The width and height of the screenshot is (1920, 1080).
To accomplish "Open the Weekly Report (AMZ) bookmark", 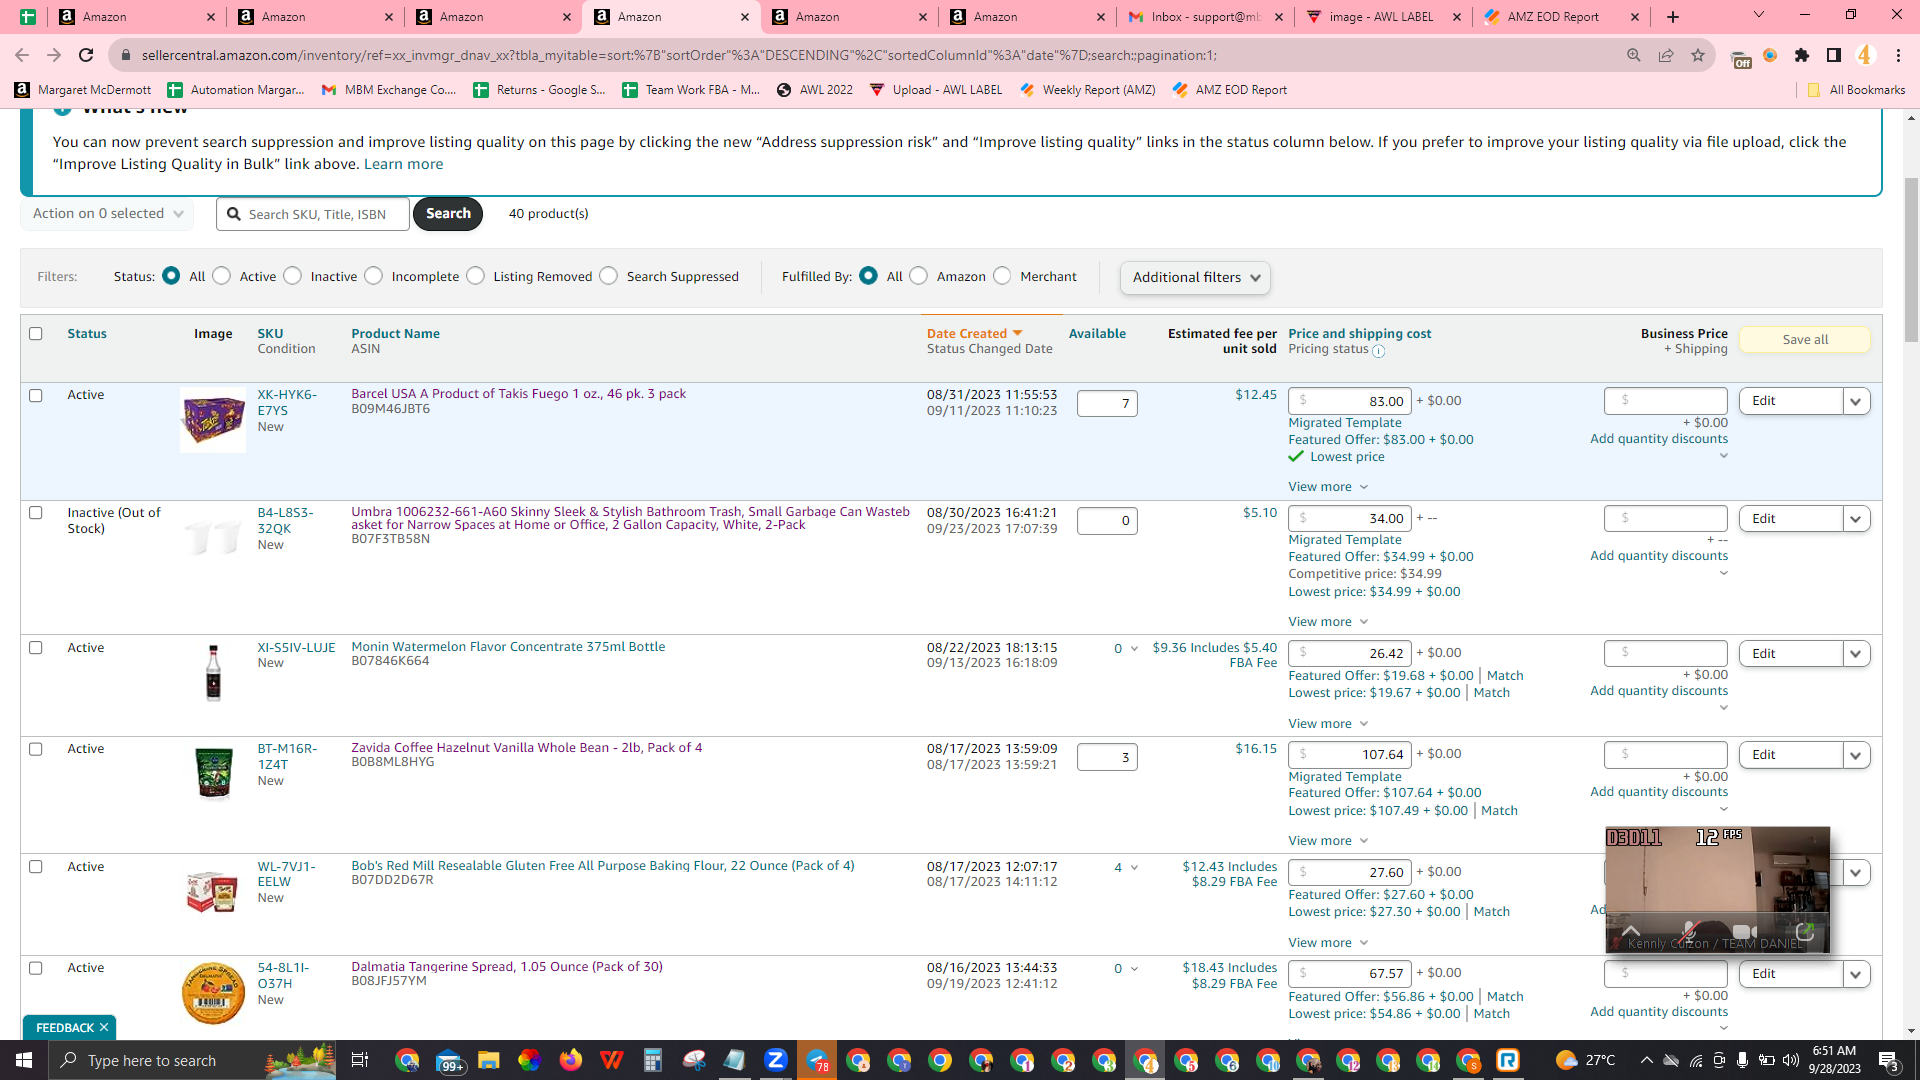I will (1088, 90).
